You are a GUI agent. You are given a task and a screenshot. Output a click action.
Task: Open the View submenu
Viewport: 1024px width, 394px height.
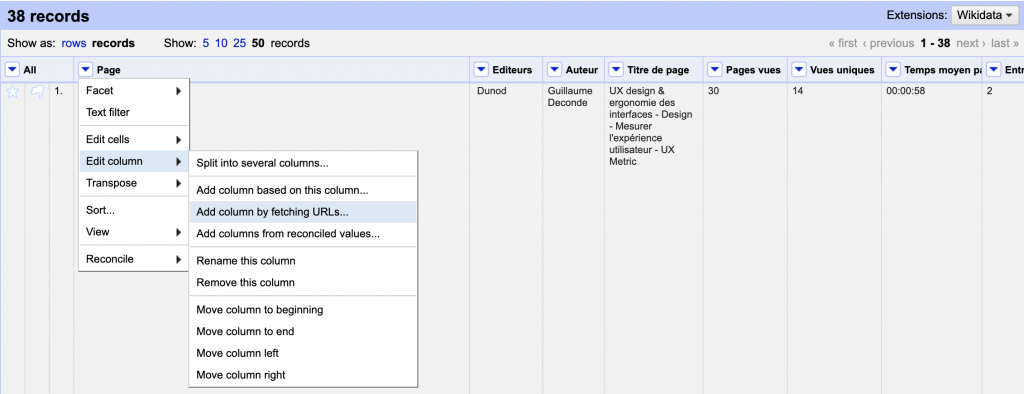pyautogui.click(x=134, y=232)
